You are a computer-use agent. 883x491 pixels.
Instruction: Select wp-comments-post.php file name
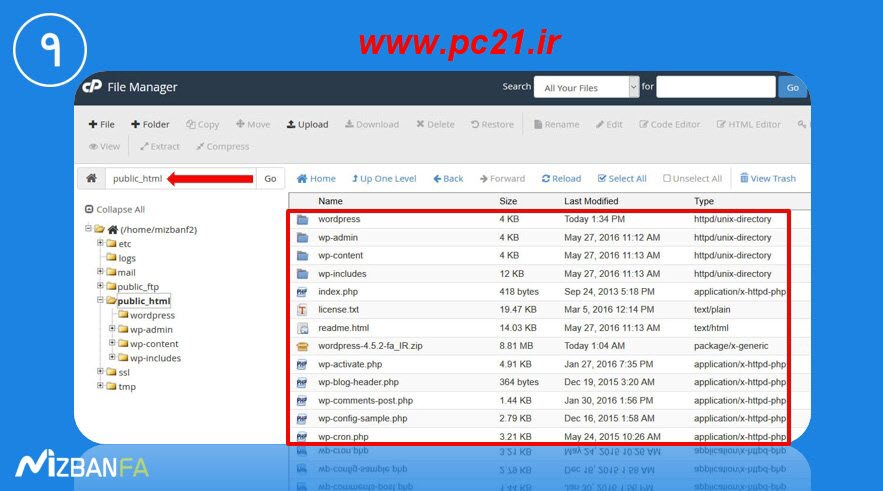365,400
